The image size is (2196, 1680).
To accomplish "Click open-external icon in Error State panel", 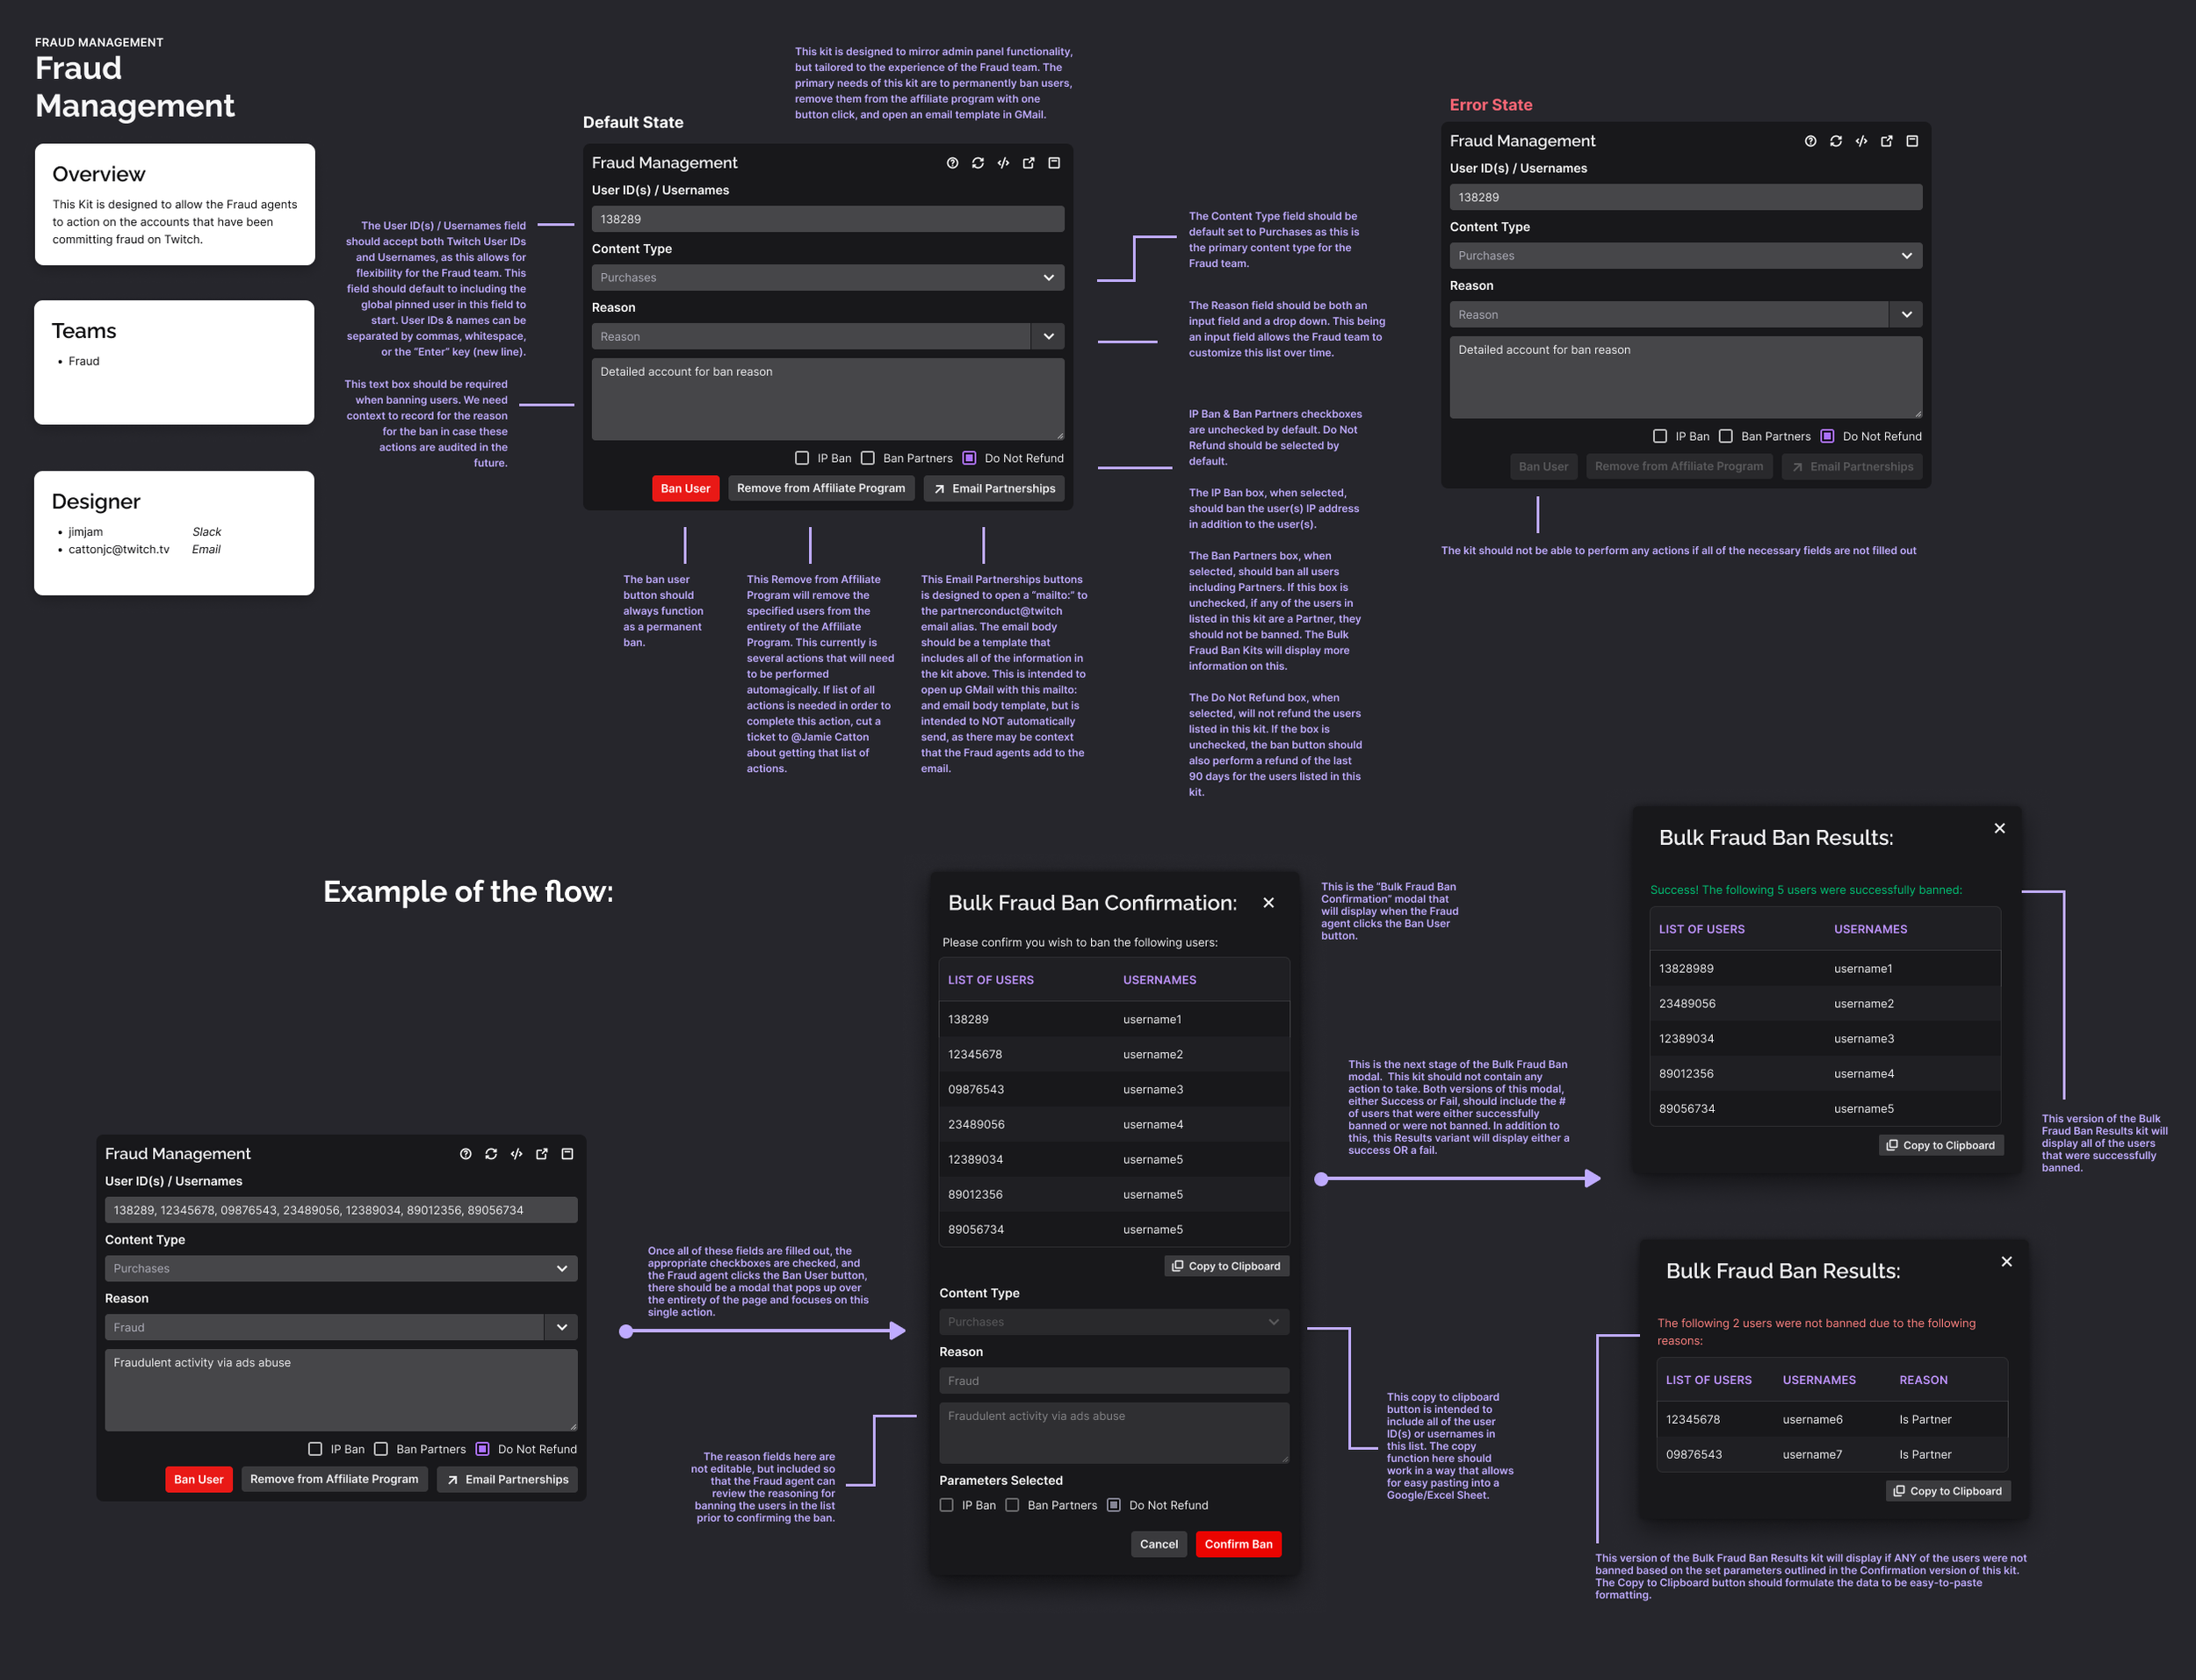I will pyautogui.click(x=1887, y=141).
